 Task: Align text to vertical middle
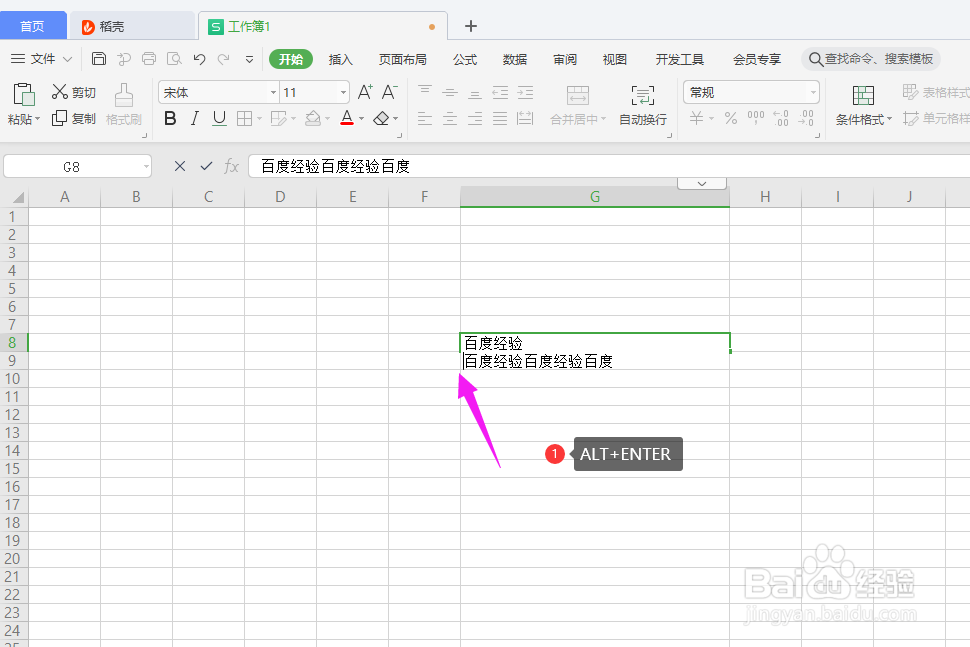[450, 92]
